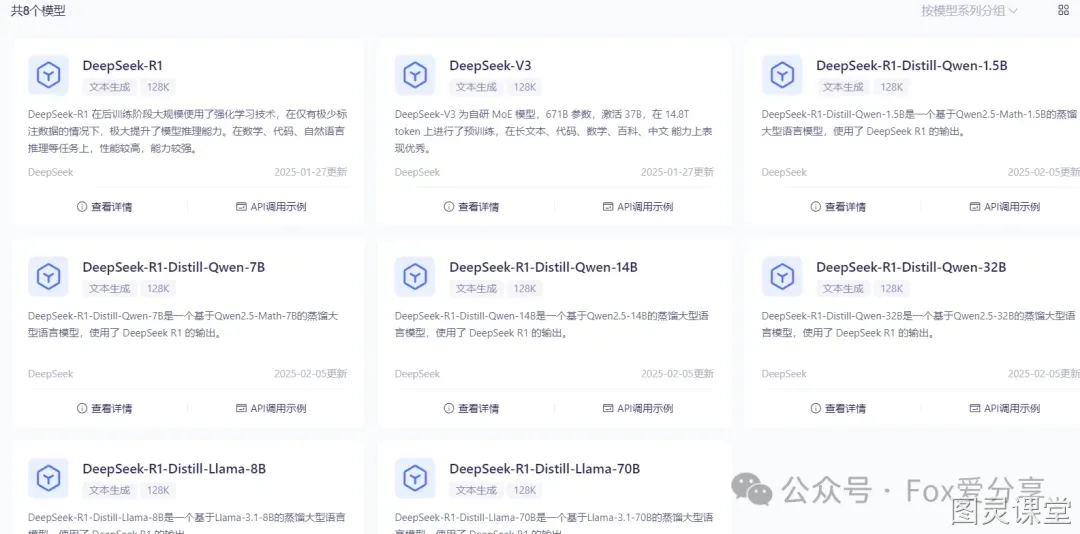The image size is (1080, 534).
Task: Click 文本生成 tag on DeepSeek-R1-Distill-Llama-8B card
Action: pyautogui.click(x=110, y=490)
